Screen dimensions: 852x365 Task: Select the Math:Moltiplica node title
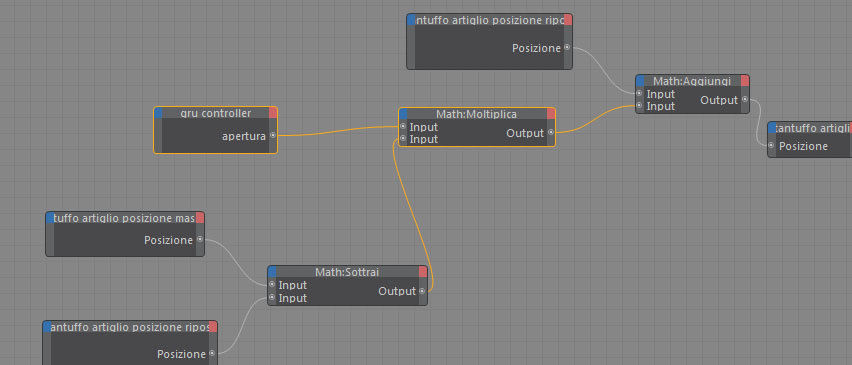477,114
